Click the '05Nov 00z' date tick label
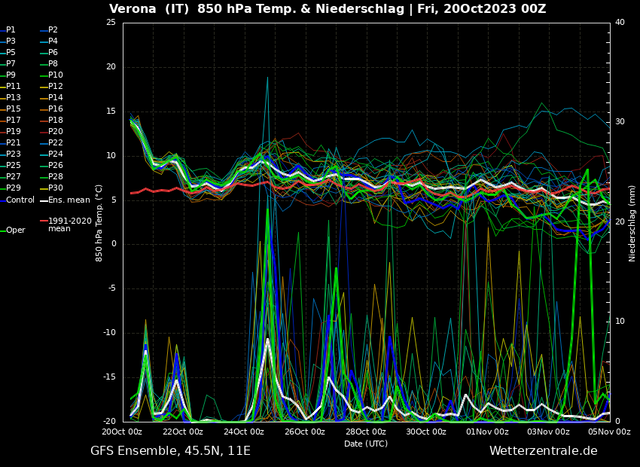Viewport: 640px width, 467px height. [610, 432]
